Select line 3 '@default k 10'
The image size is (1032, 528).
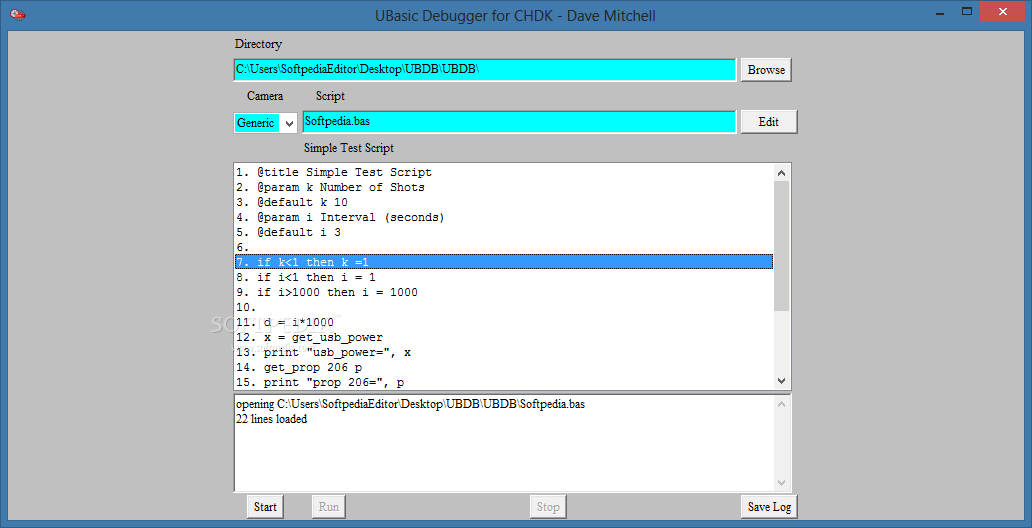[504, 203]
